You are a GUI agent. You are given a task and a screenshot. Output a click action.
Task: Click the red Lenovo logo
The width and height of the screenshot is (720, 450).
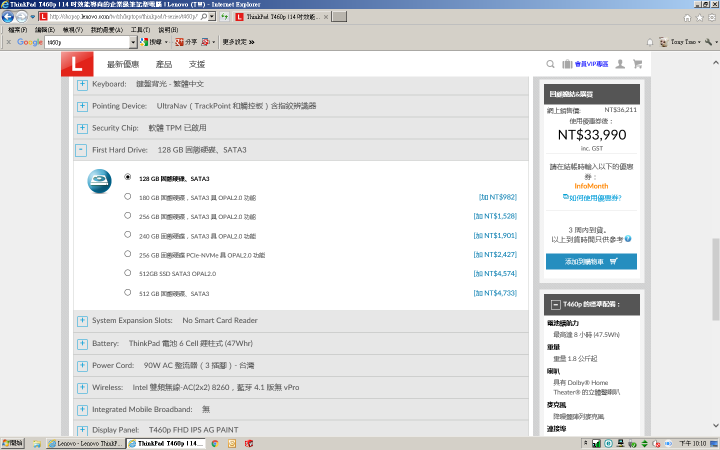pyautogui.click(x=77, y=64)
